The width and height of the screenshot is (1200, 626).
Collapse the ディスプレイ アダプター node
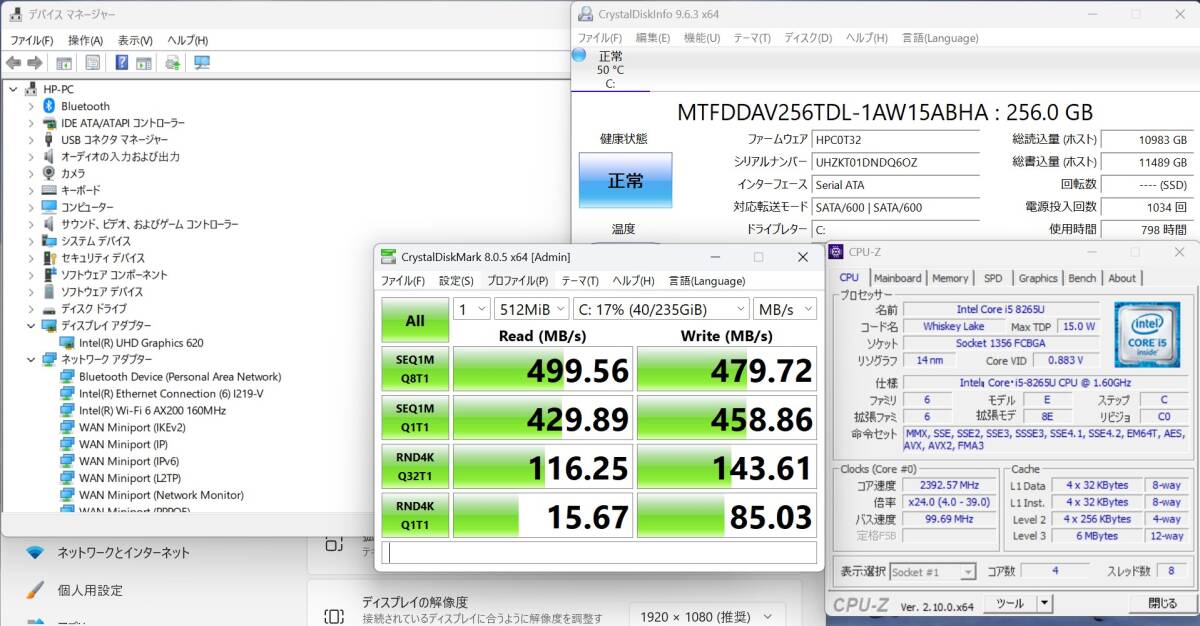point(31,326)
